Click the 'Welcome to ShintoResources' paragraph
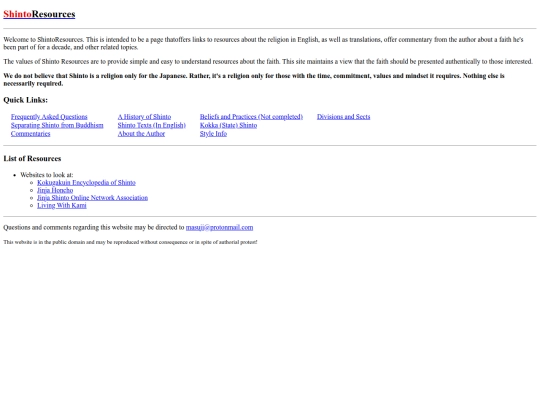540x405 pixels. click(x=263, y=43)
